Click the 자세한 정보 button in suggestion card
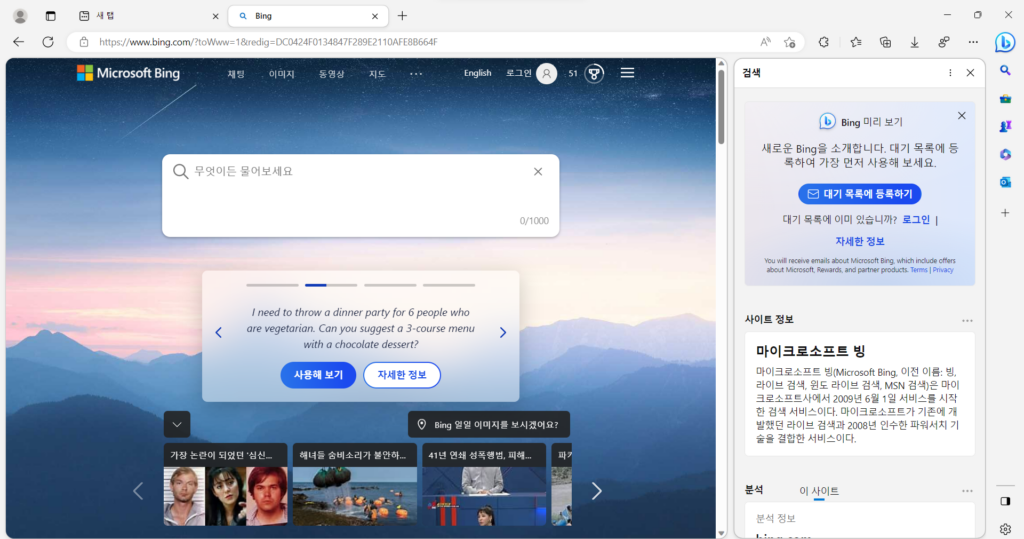This screenshot has width=1024, height=539. click(402, 375)
